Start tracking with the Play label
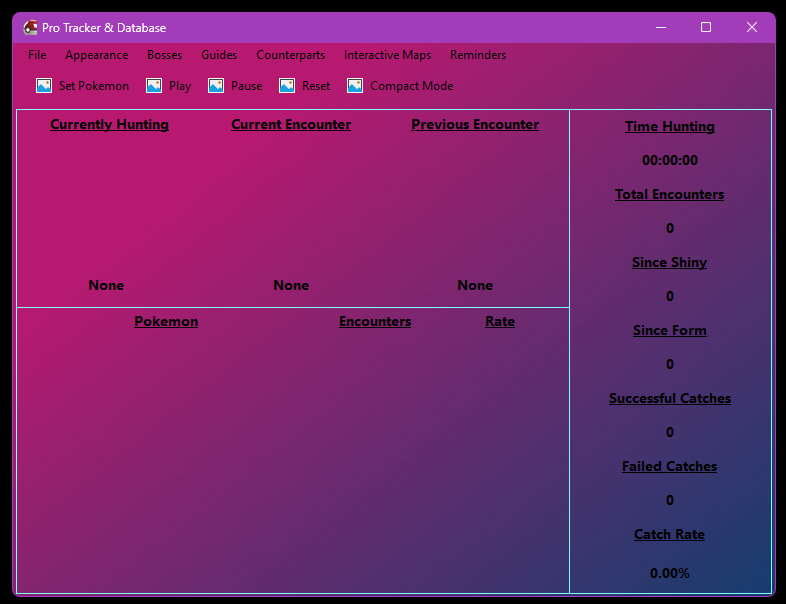This screenshot has height=604, width=786. click(180, 86)
